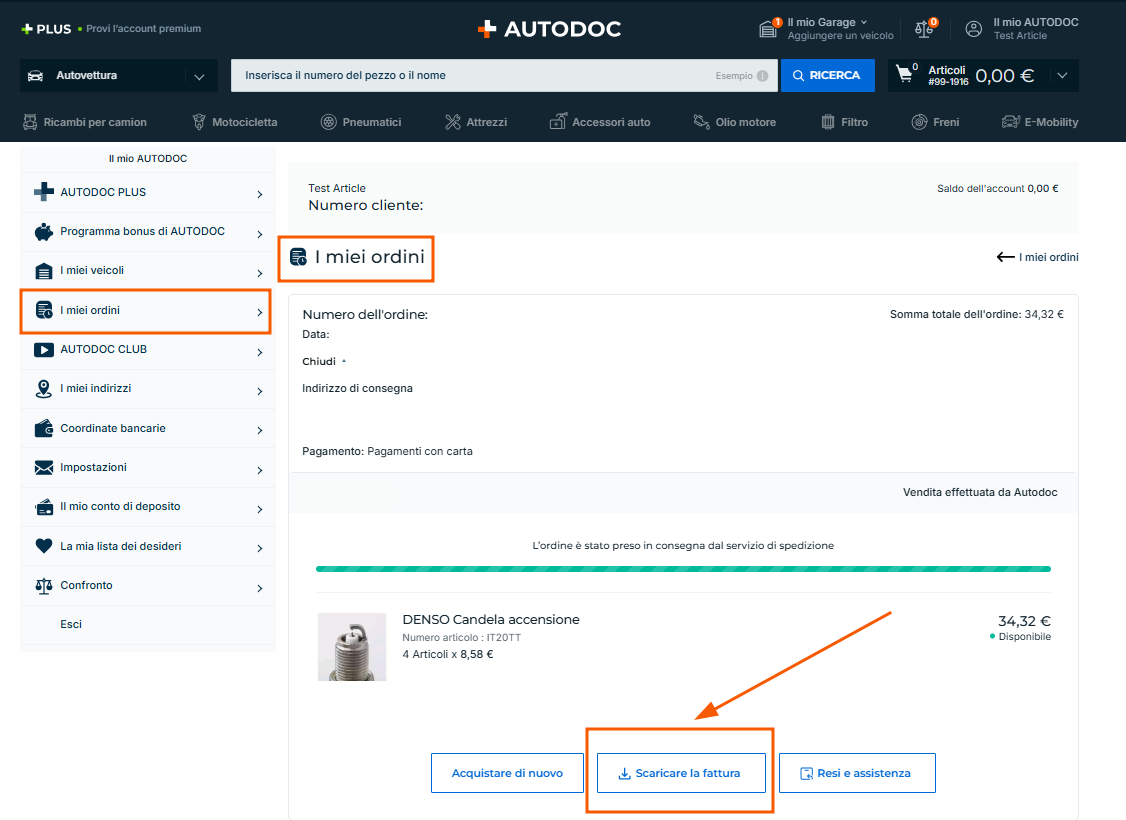Click the AUTODOC logo in header

549,29
